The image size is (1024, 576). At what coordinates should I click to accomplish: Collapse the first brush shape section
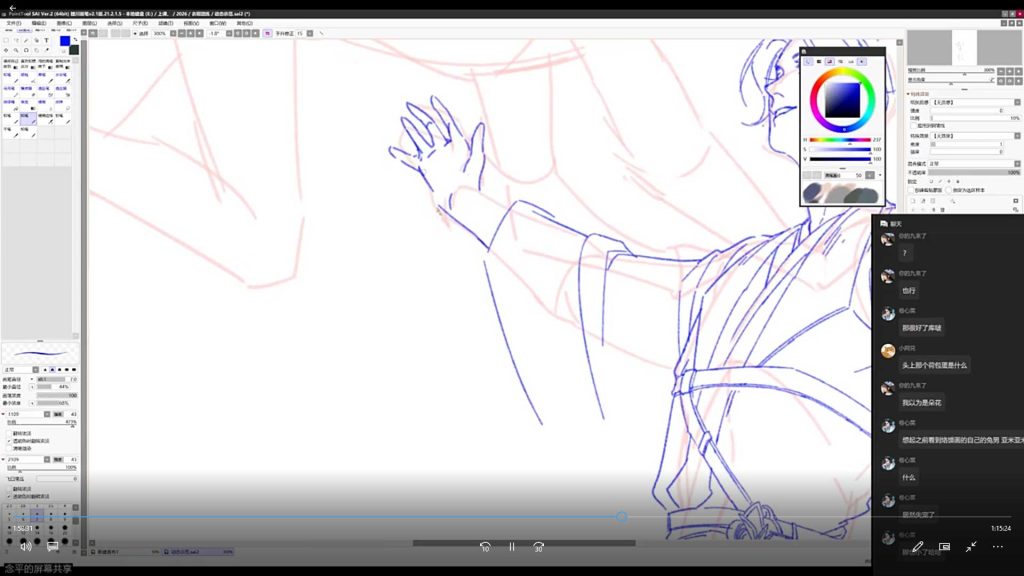click(3, 414)
